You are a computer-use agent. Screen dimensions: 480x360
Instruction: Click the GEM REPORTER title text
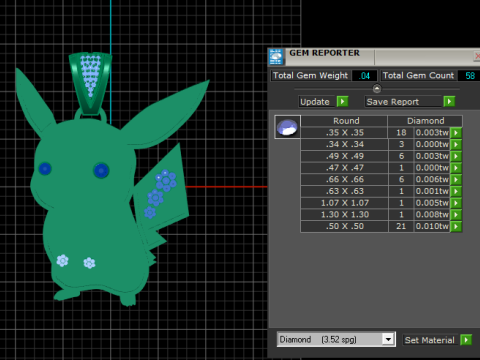tap(324, 53)
